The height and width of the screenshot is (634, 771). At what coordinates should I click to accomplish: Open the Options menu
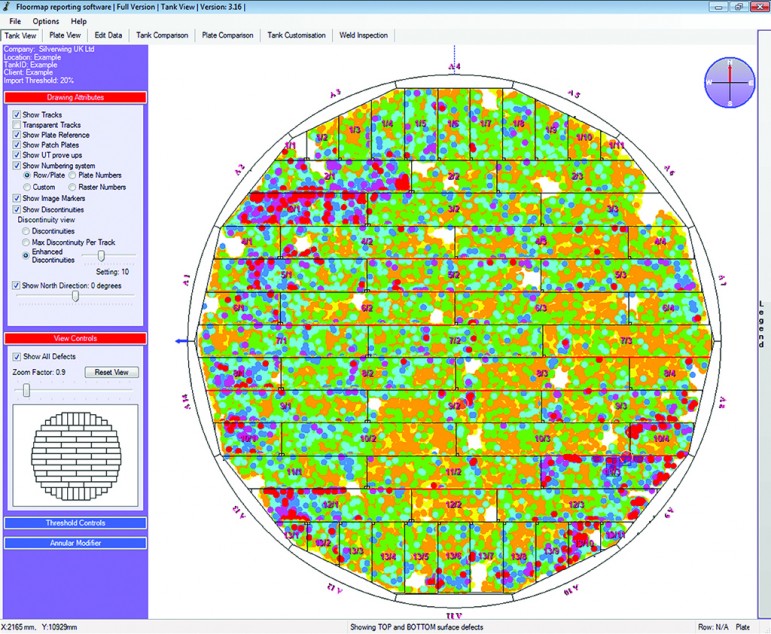(45, 21)
